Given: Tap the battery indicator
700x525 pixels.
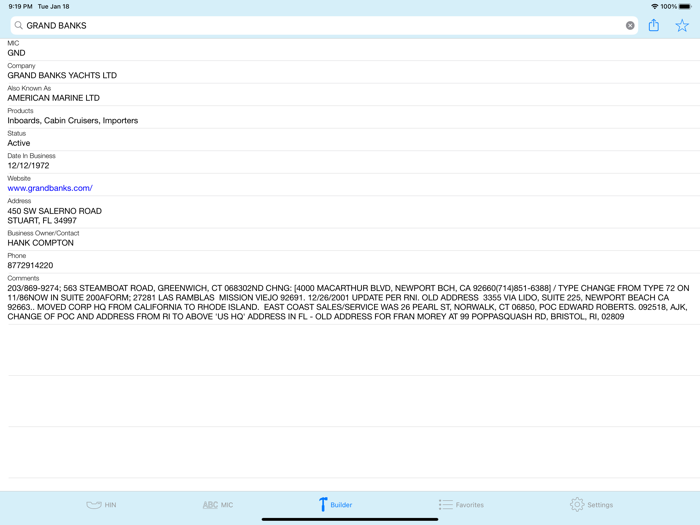Looking at the screenshot, I should (686, 6).
